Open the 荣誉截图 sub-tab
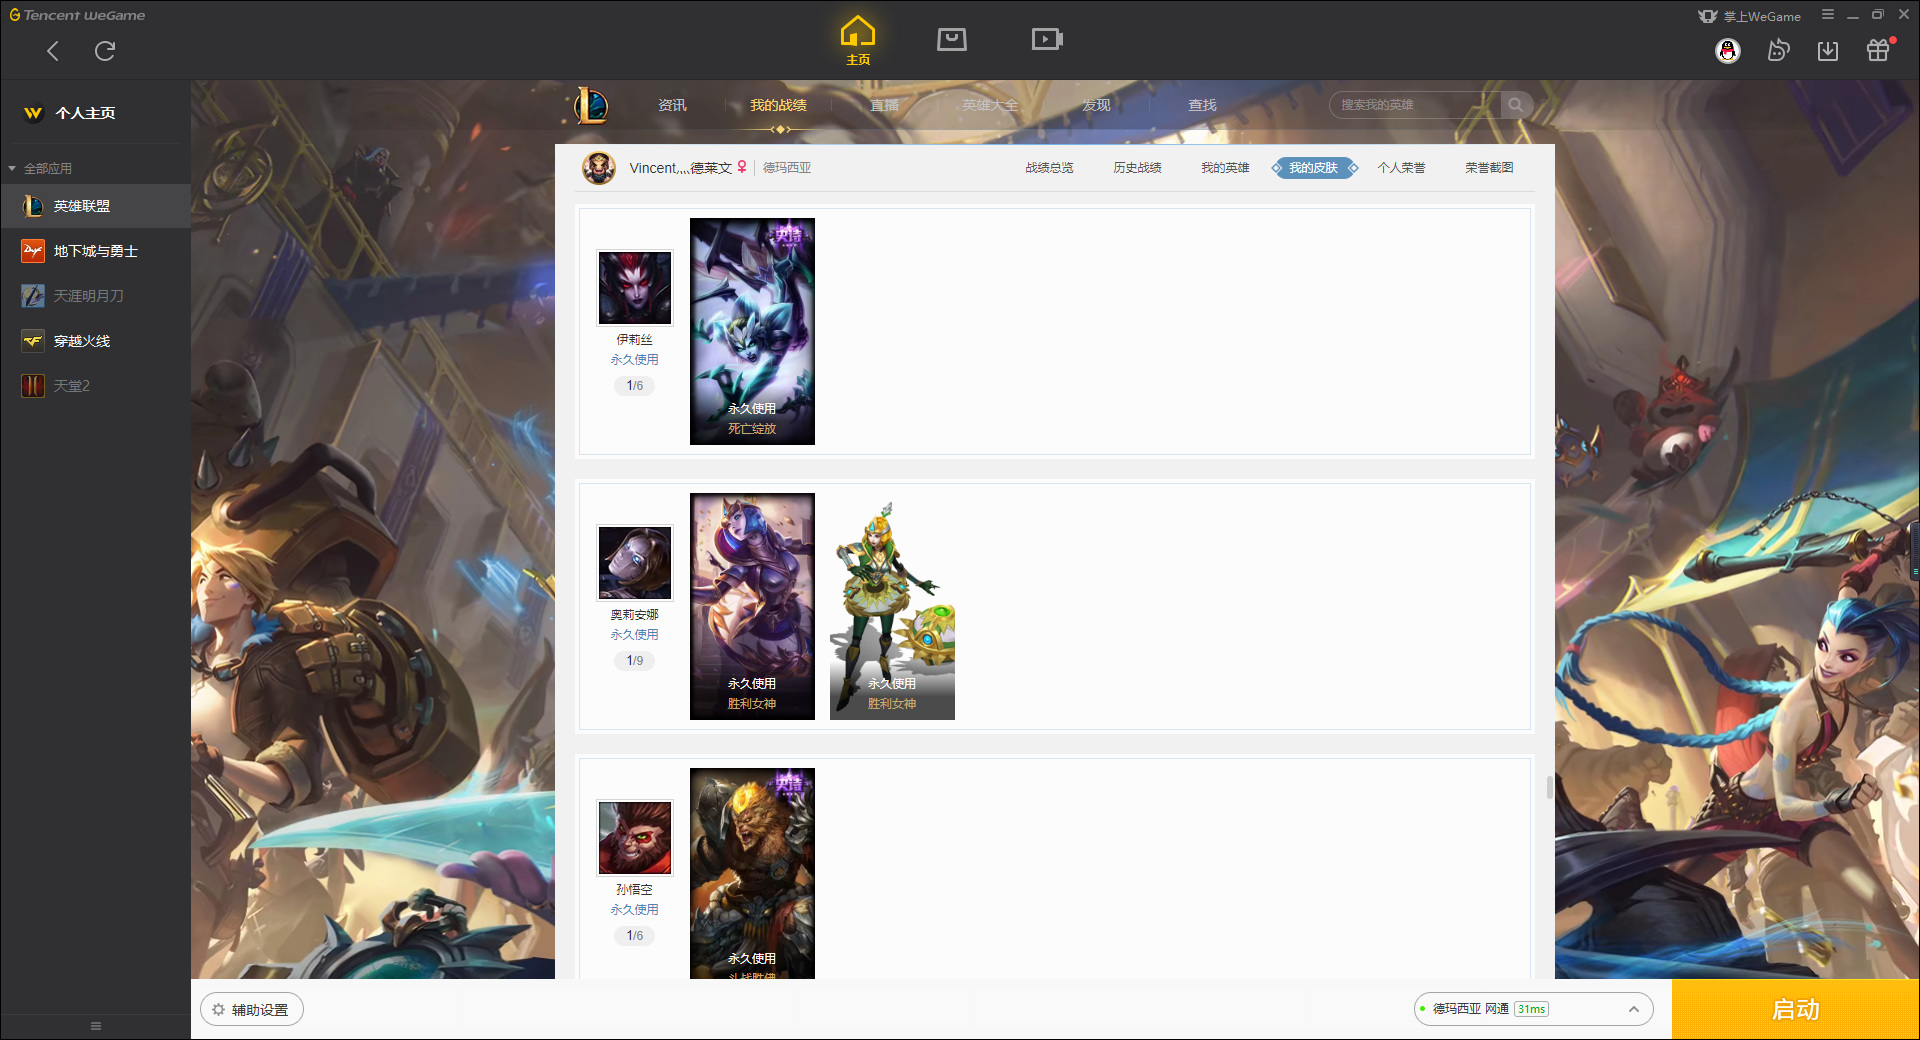Screen dimensions: 1920x1040 coord(1489,168)
